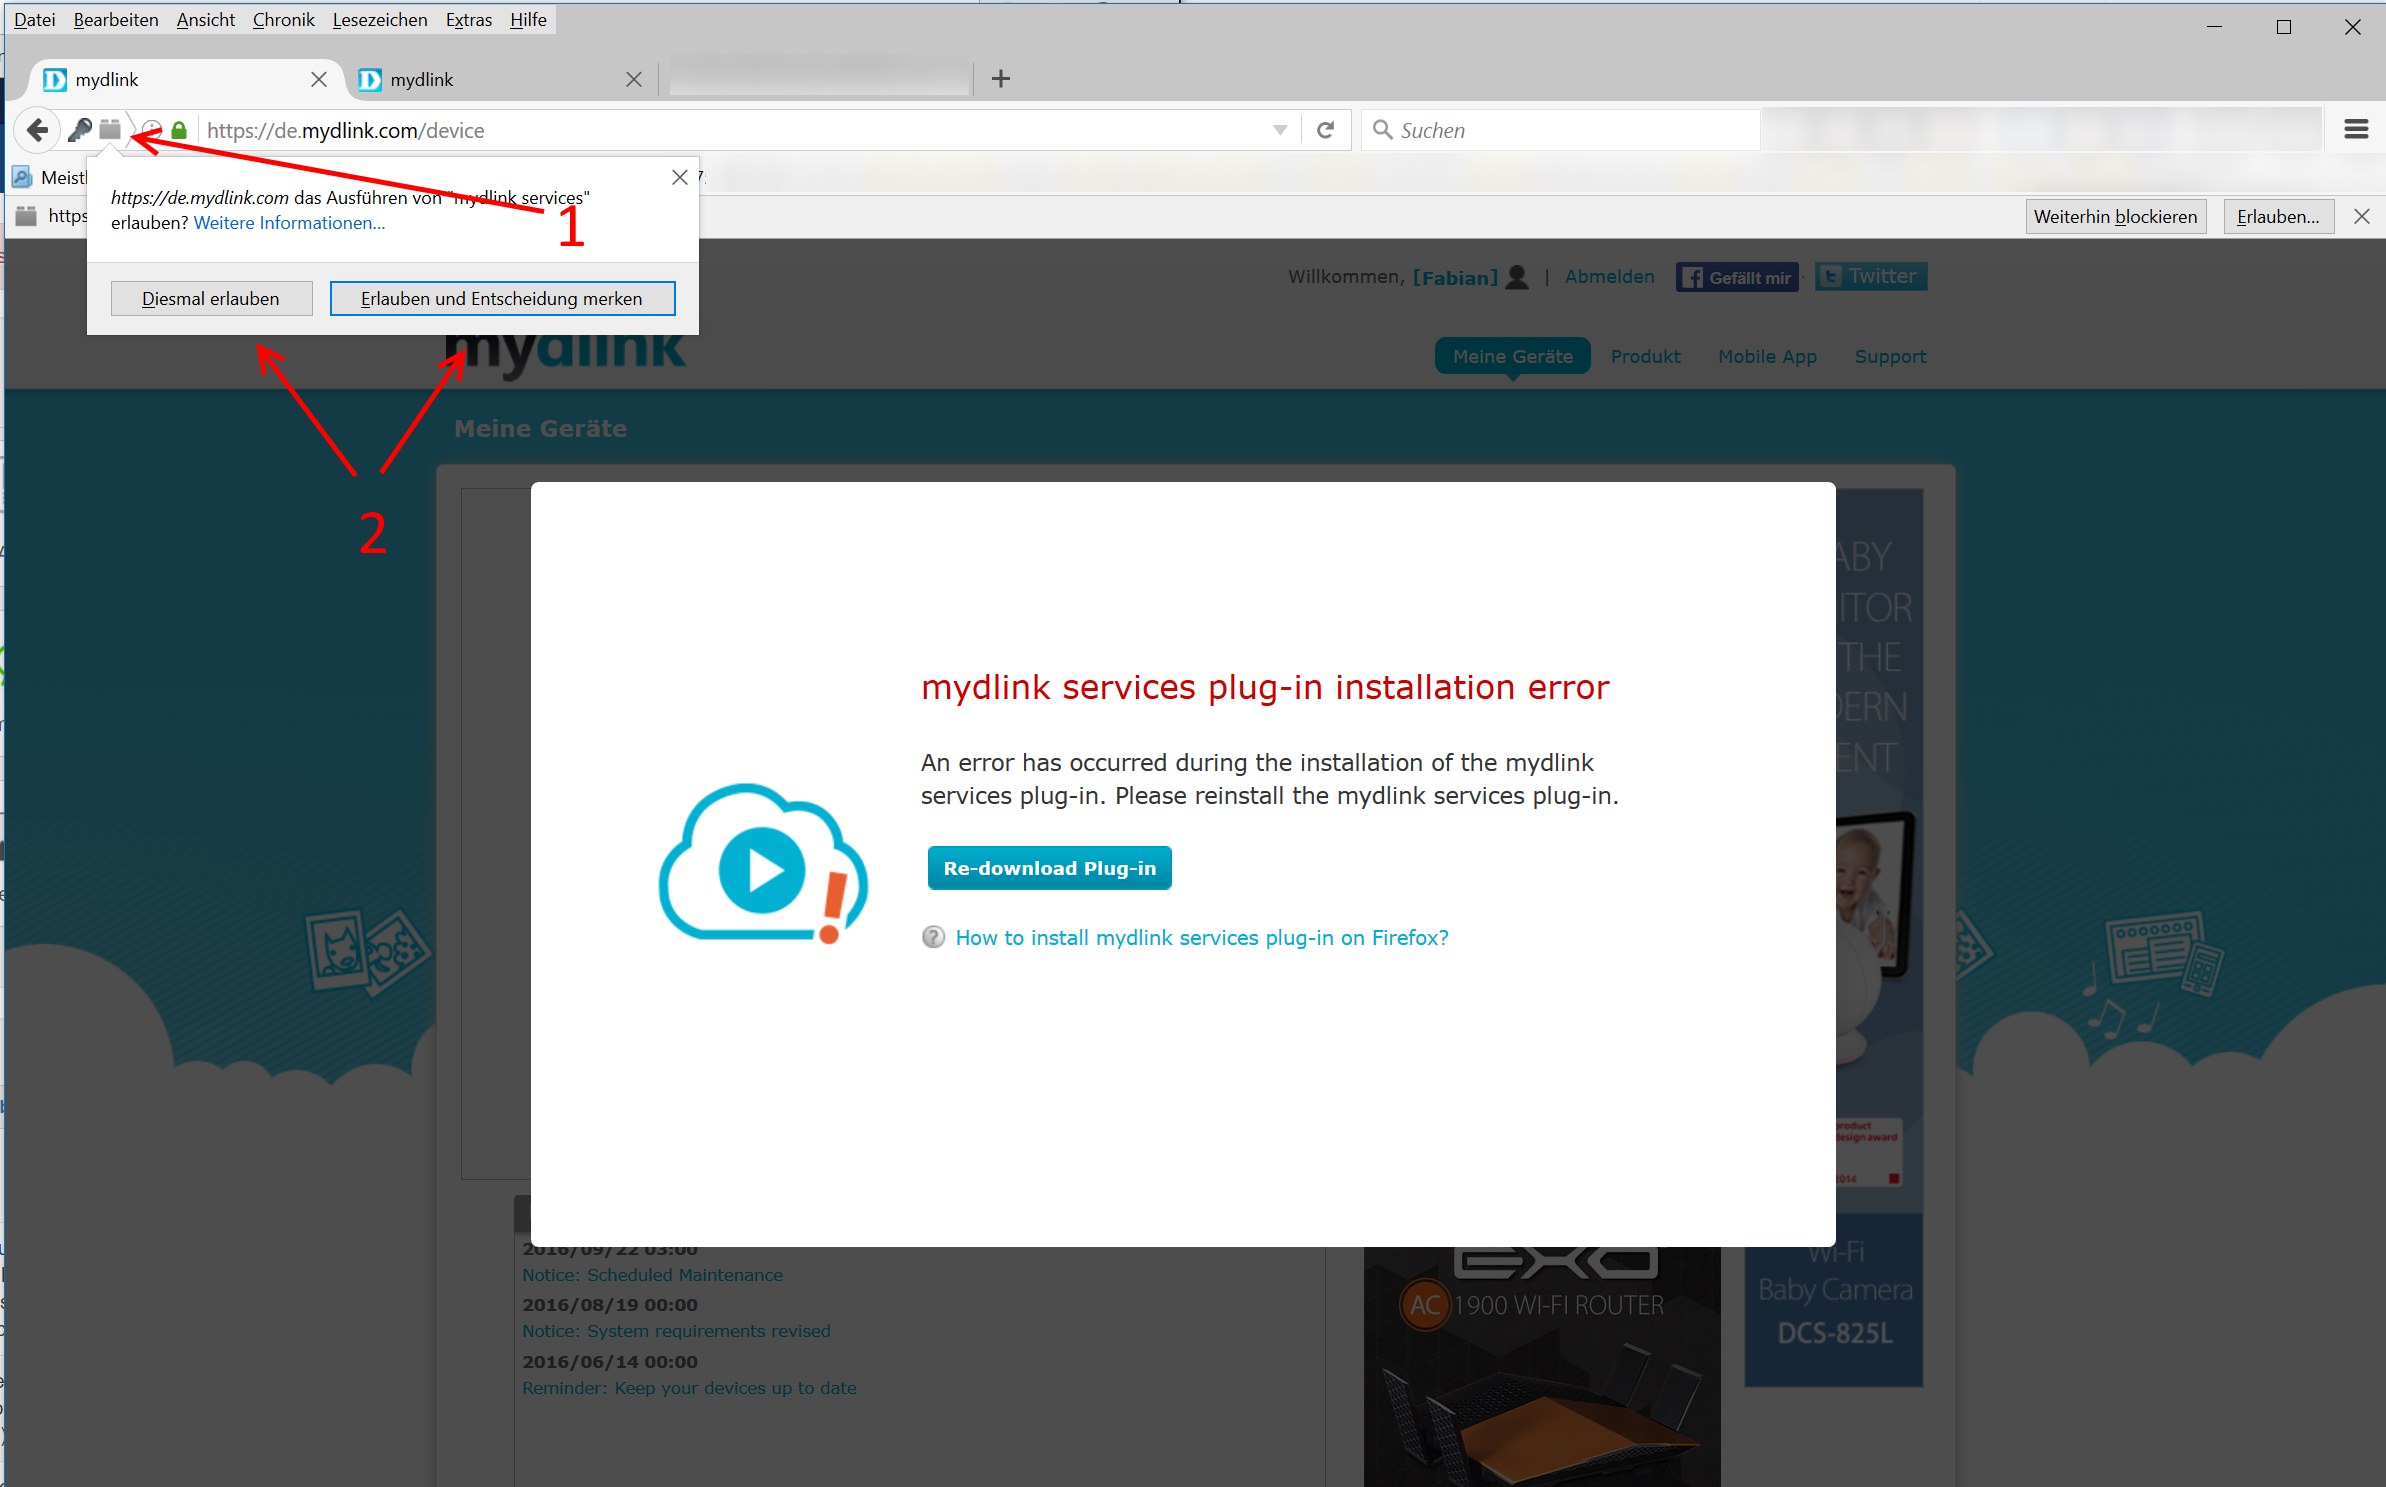
Task: Close the second mydlink tab
Action: click(633, 79)
